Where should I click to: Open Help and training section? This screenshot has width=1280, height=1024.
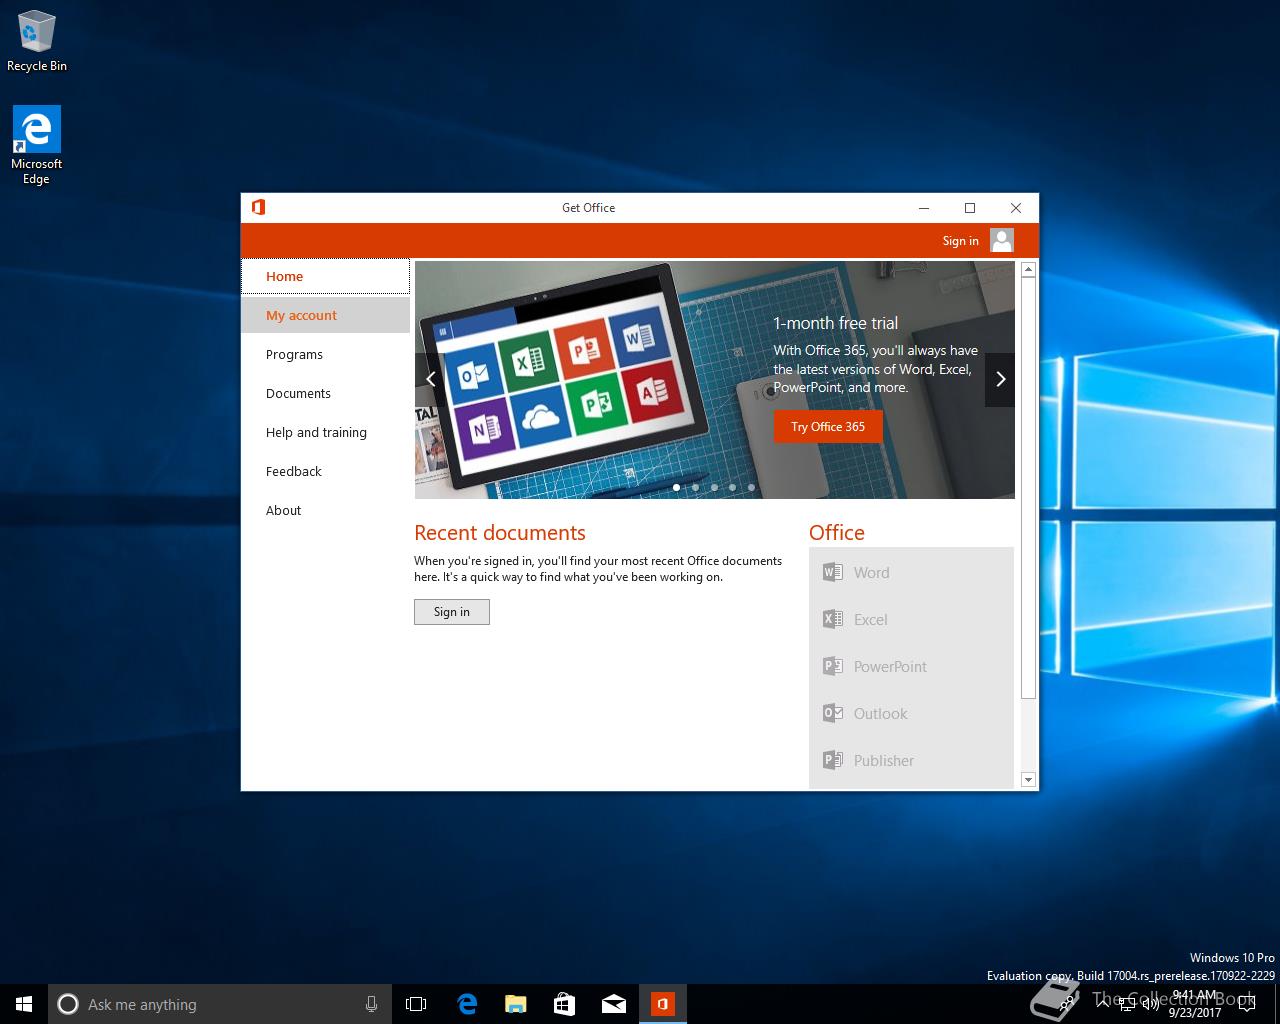325,432
